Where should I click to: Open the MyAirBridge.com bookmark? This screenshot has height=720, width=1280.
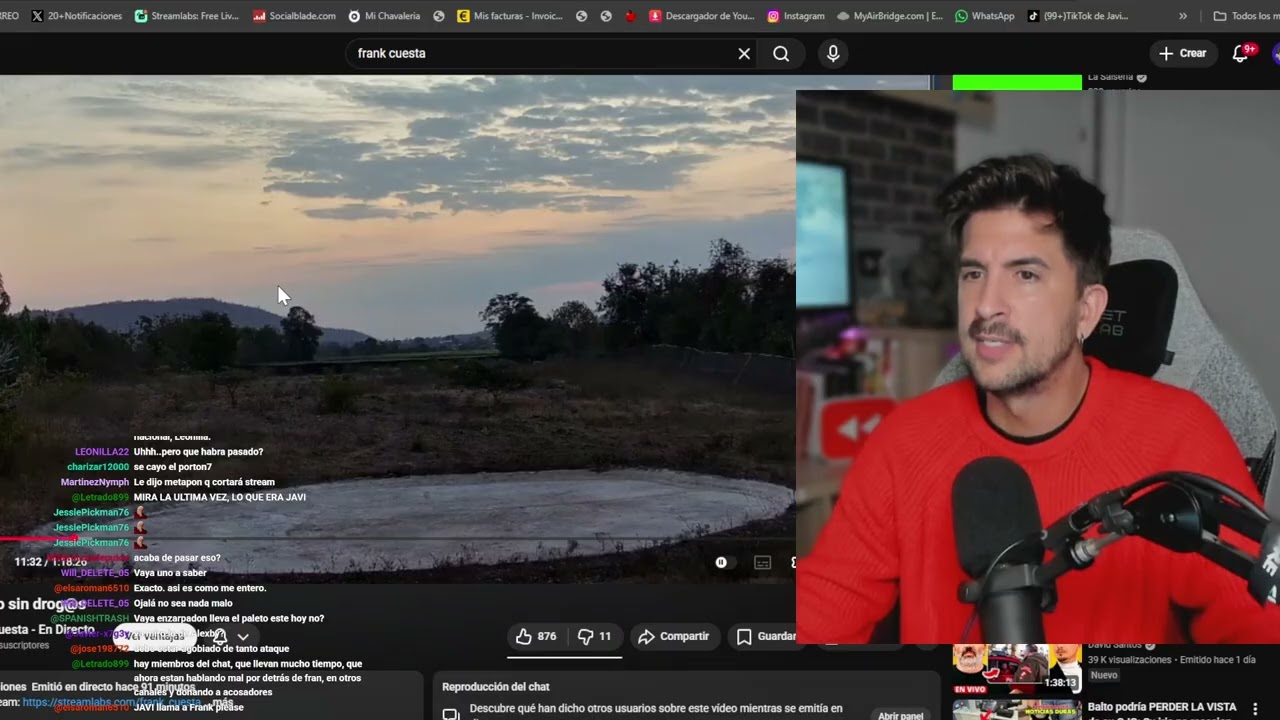point(890,16)
